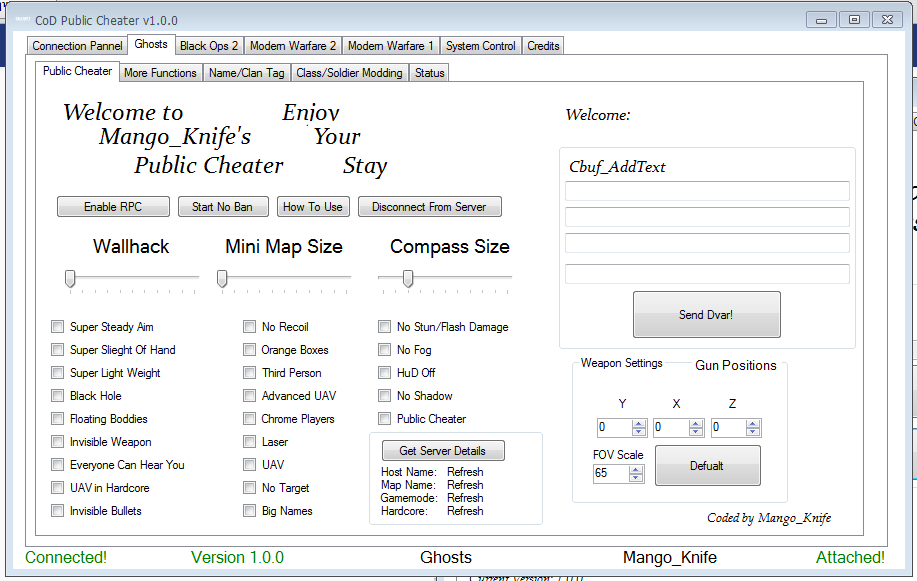Decrease the Y gun position value
This screenshot has width=917, height=581.
[639, 432]
